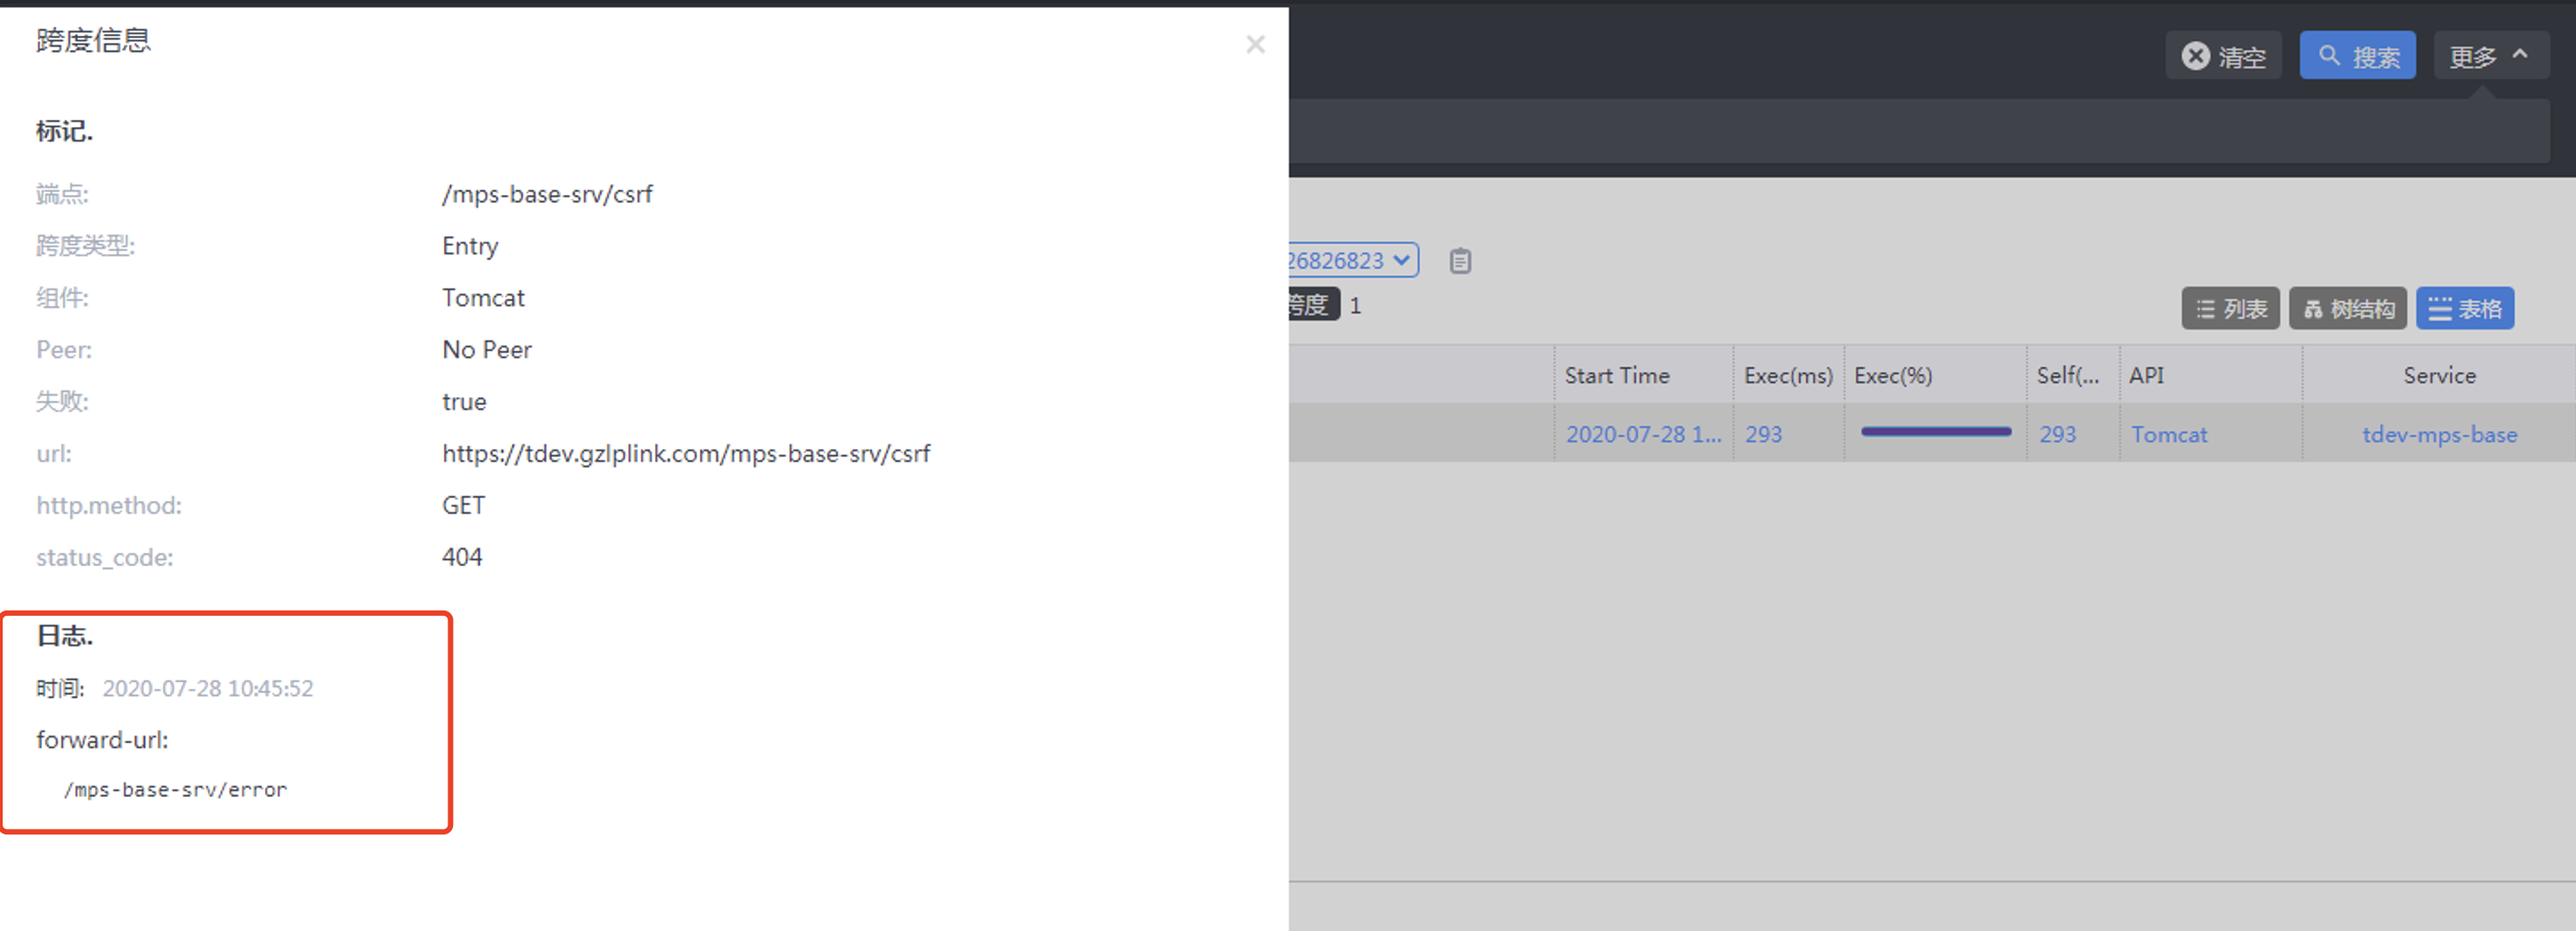
Task: Switch to tree structure (树结构) view
Action: (x=2348, y=309)
